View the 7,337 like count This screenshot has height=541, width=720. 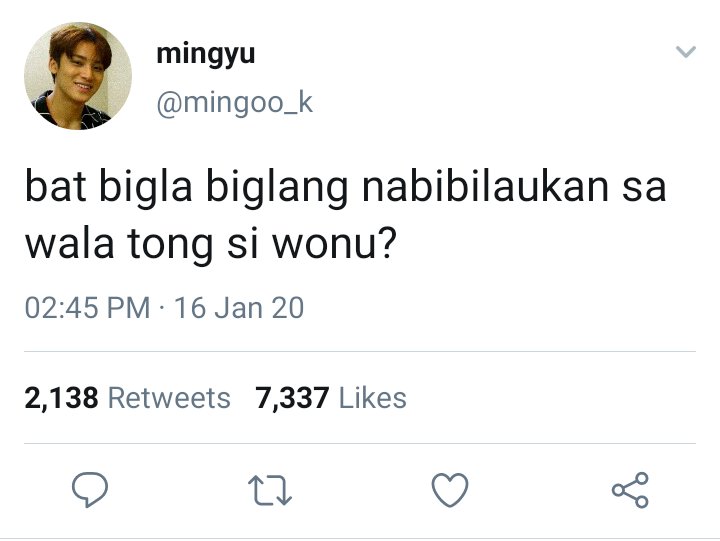[x=292, y=398]
